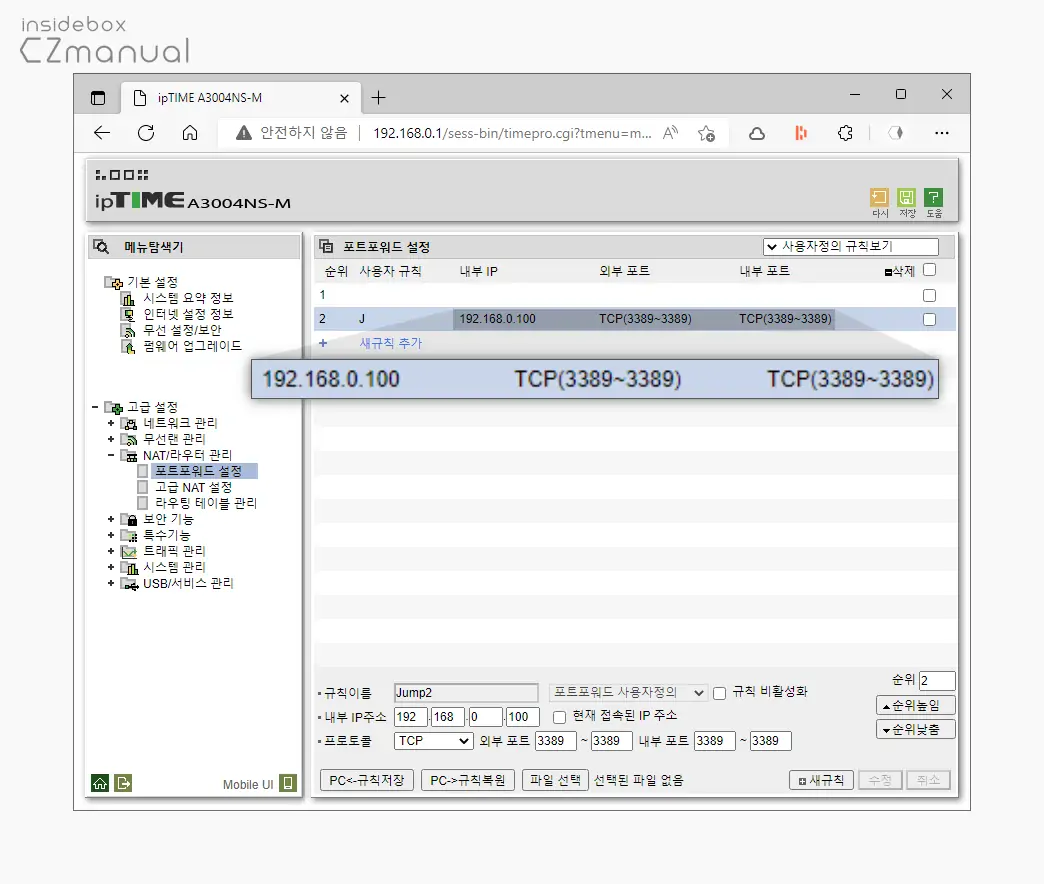The width and height of the screenshot is (1044, 884).
Task: Open 포트포워드 사용자정의 type dropdown
Action: pos(628,692)
